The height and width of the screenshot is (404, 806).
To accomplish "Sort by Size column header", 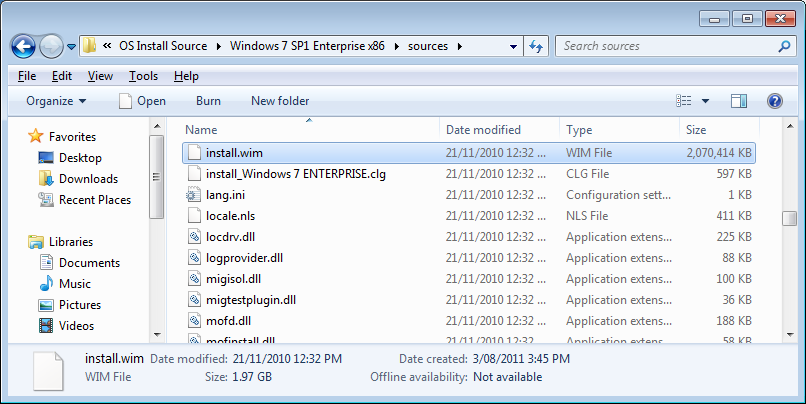I will [x=719, y=130].
